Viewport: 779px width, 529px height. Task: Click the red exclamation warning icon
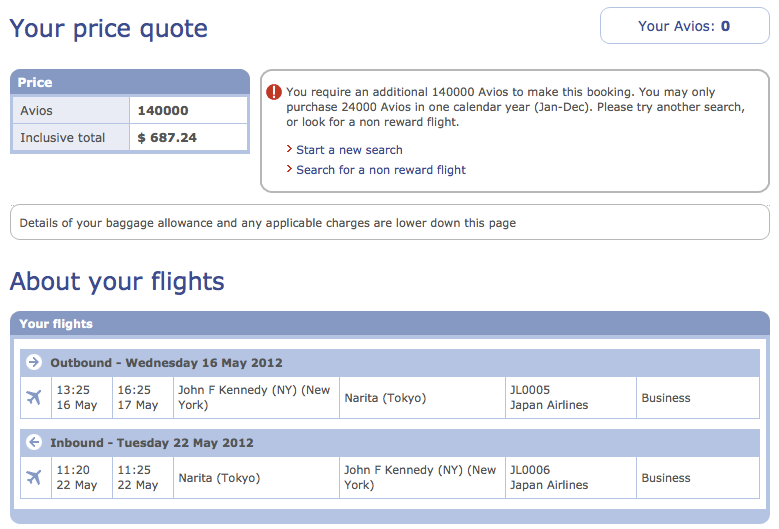click(274, 92)
